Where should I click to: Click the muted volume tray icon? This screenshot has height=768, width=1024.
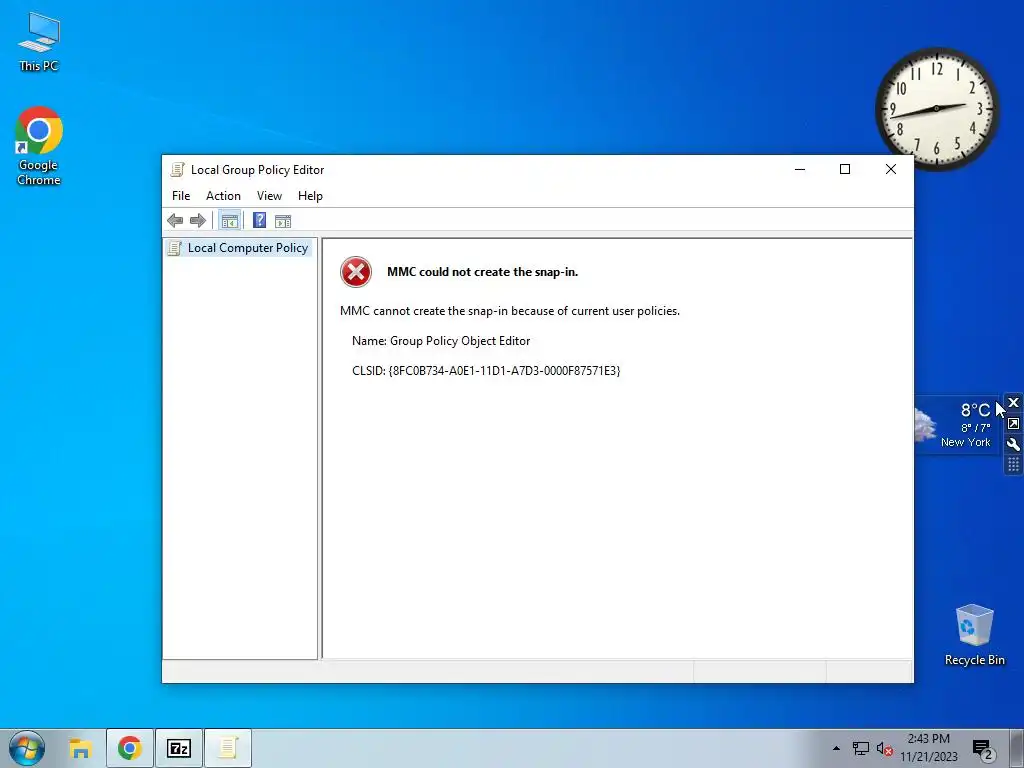pos(885,748)
